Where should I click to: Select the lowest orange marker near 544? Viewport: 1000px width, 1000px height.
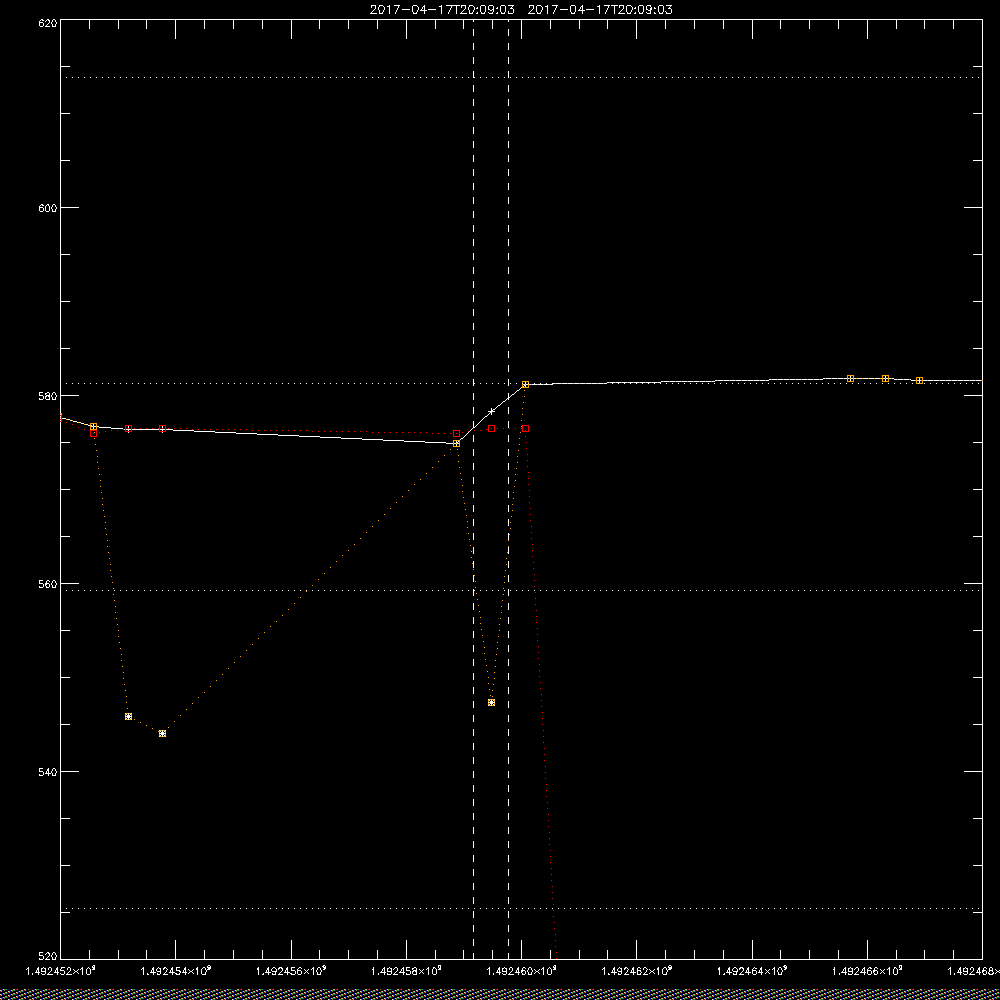pyautogui.click(x=163, y=733)
